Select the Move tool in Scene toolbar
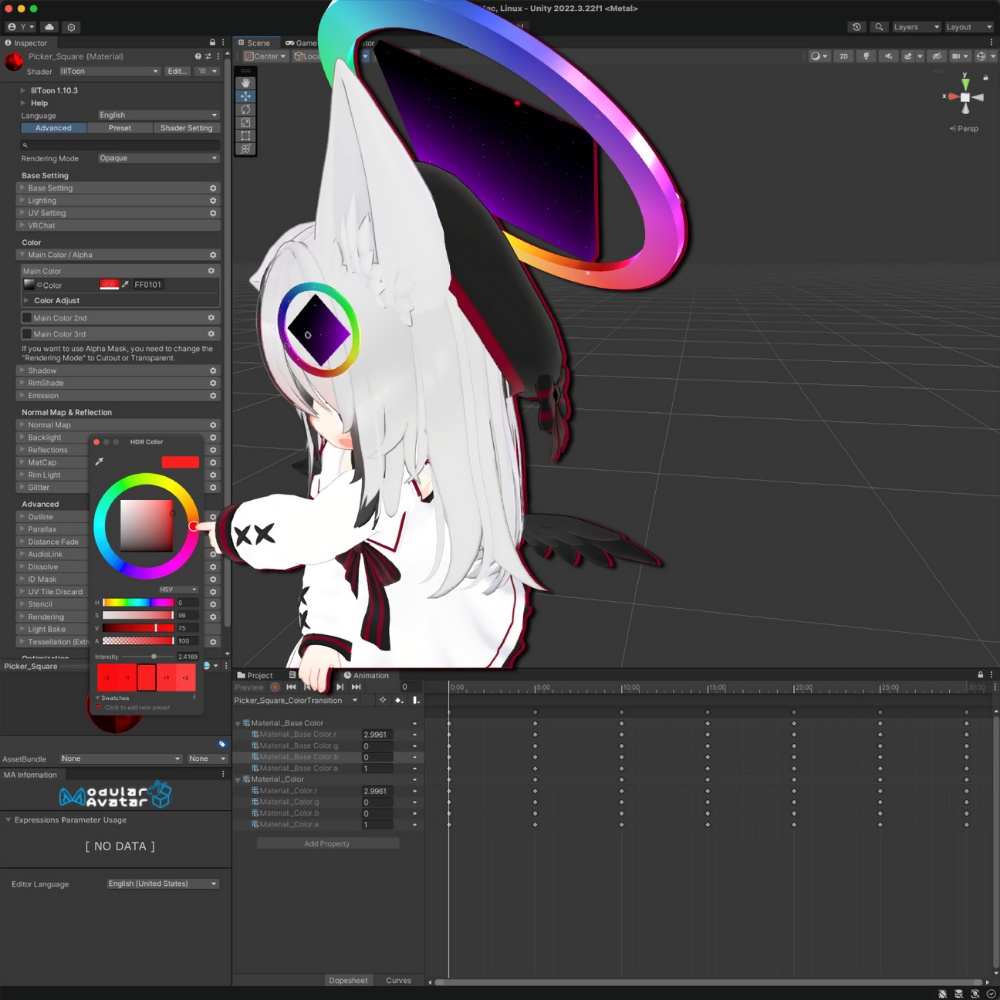Image resolution: width=1000 pixels, height=1000 pixels. click(246, 96)
